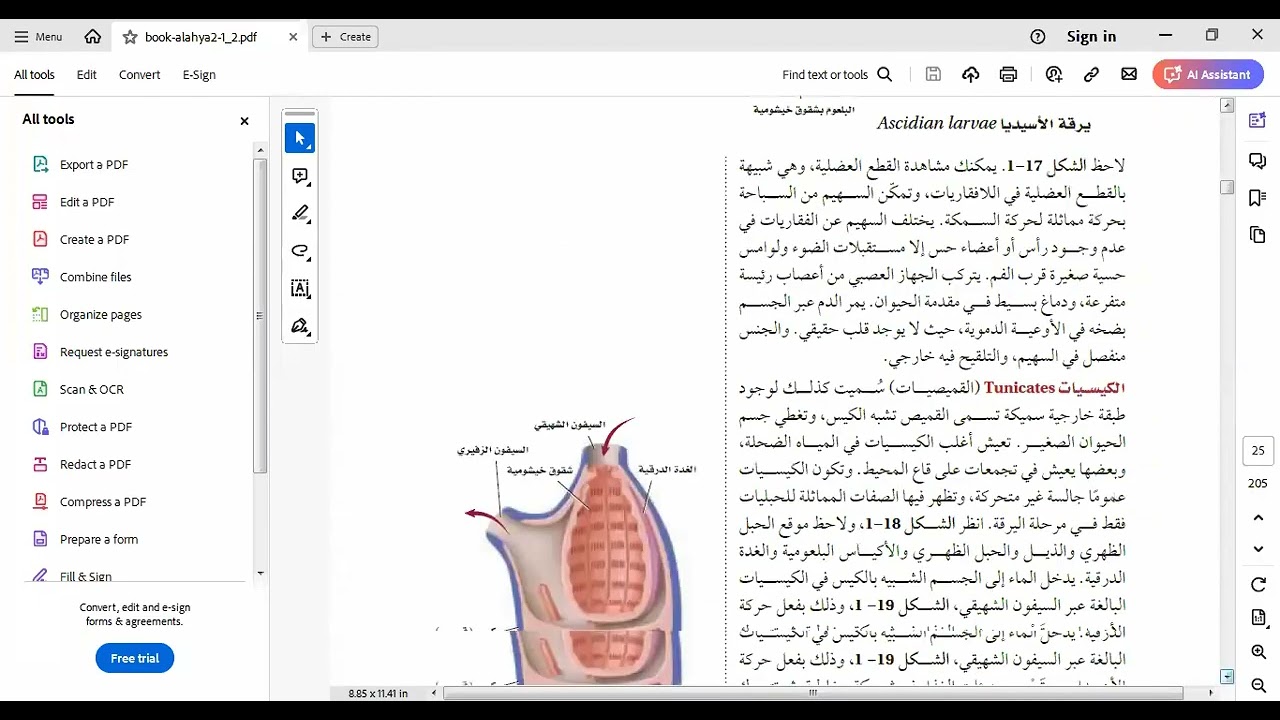Print the document with printer icon
This screenshot has width=1280, height=720.
[1008, 74]
